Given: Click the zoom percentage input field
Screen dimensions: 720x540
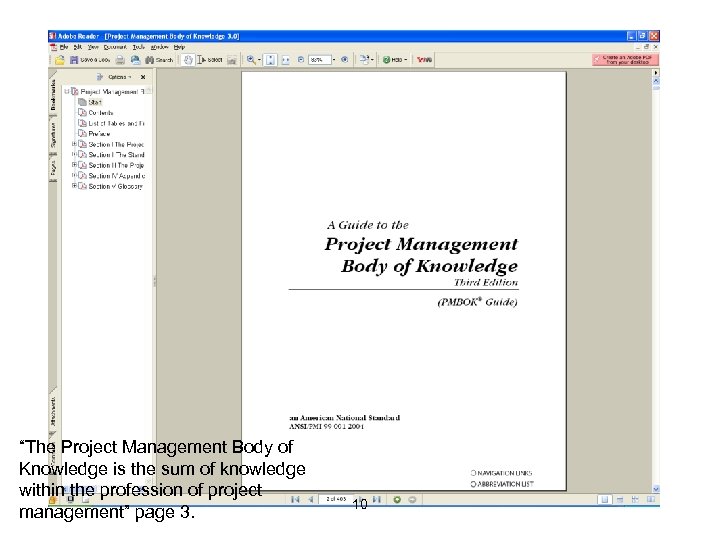Looking at the screenshot, I should (x=320, y=60).
